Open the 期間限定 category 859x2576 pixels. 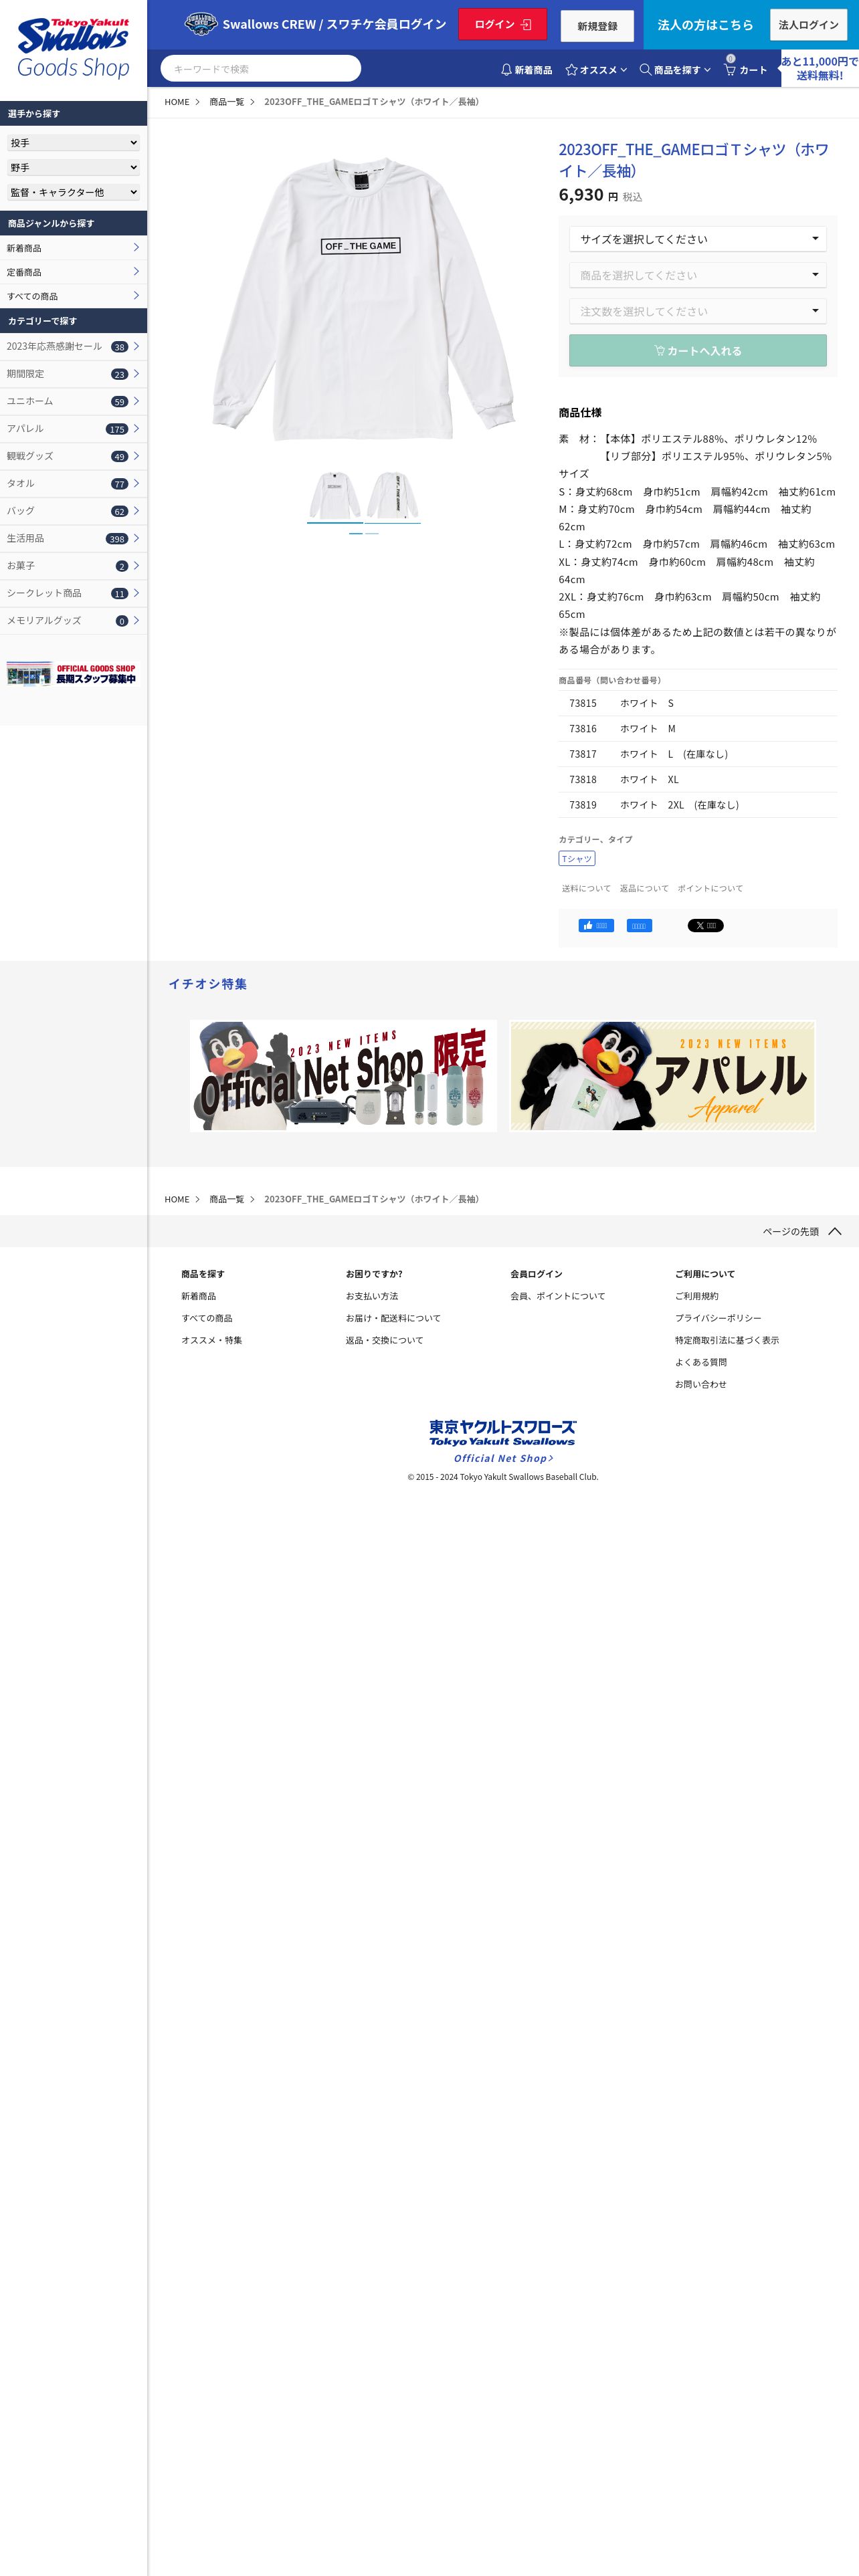pyautogui.click(x=73, y=374)
